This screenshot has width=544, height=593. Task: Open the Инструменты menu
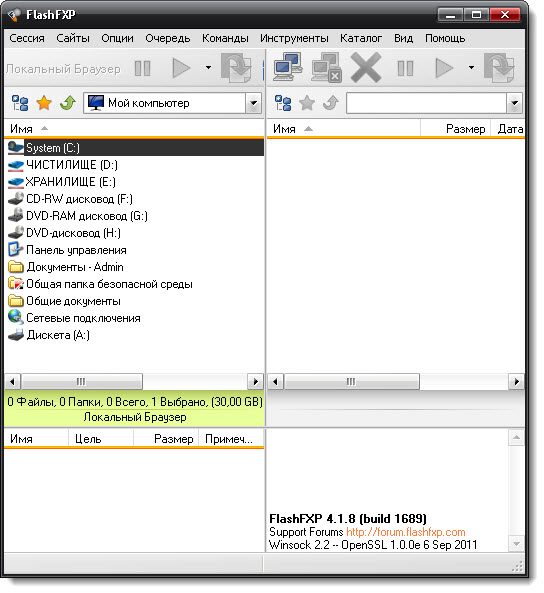tap(294, 38)
